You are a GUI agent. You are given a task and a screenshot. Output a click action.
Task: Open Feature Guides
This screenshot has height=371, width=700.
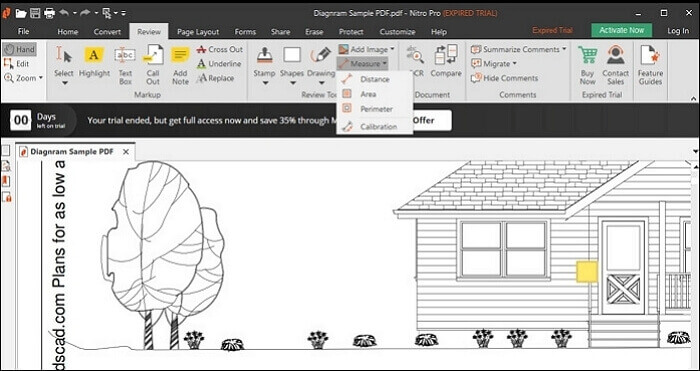click(x=650, y=65)
